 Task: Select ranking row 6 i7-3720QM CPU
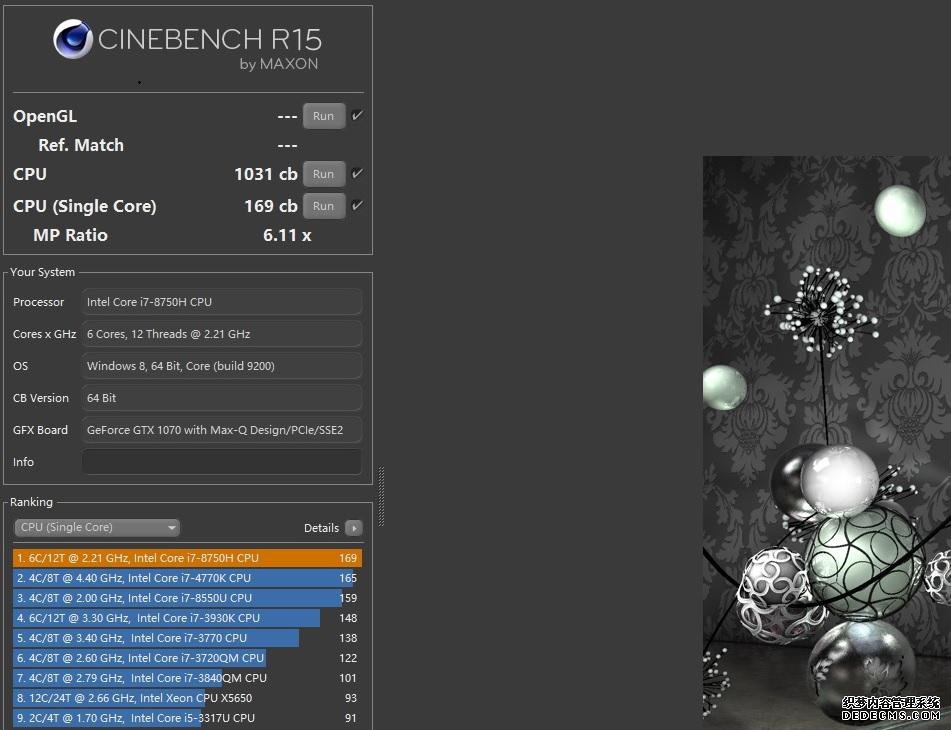[187, 658]
